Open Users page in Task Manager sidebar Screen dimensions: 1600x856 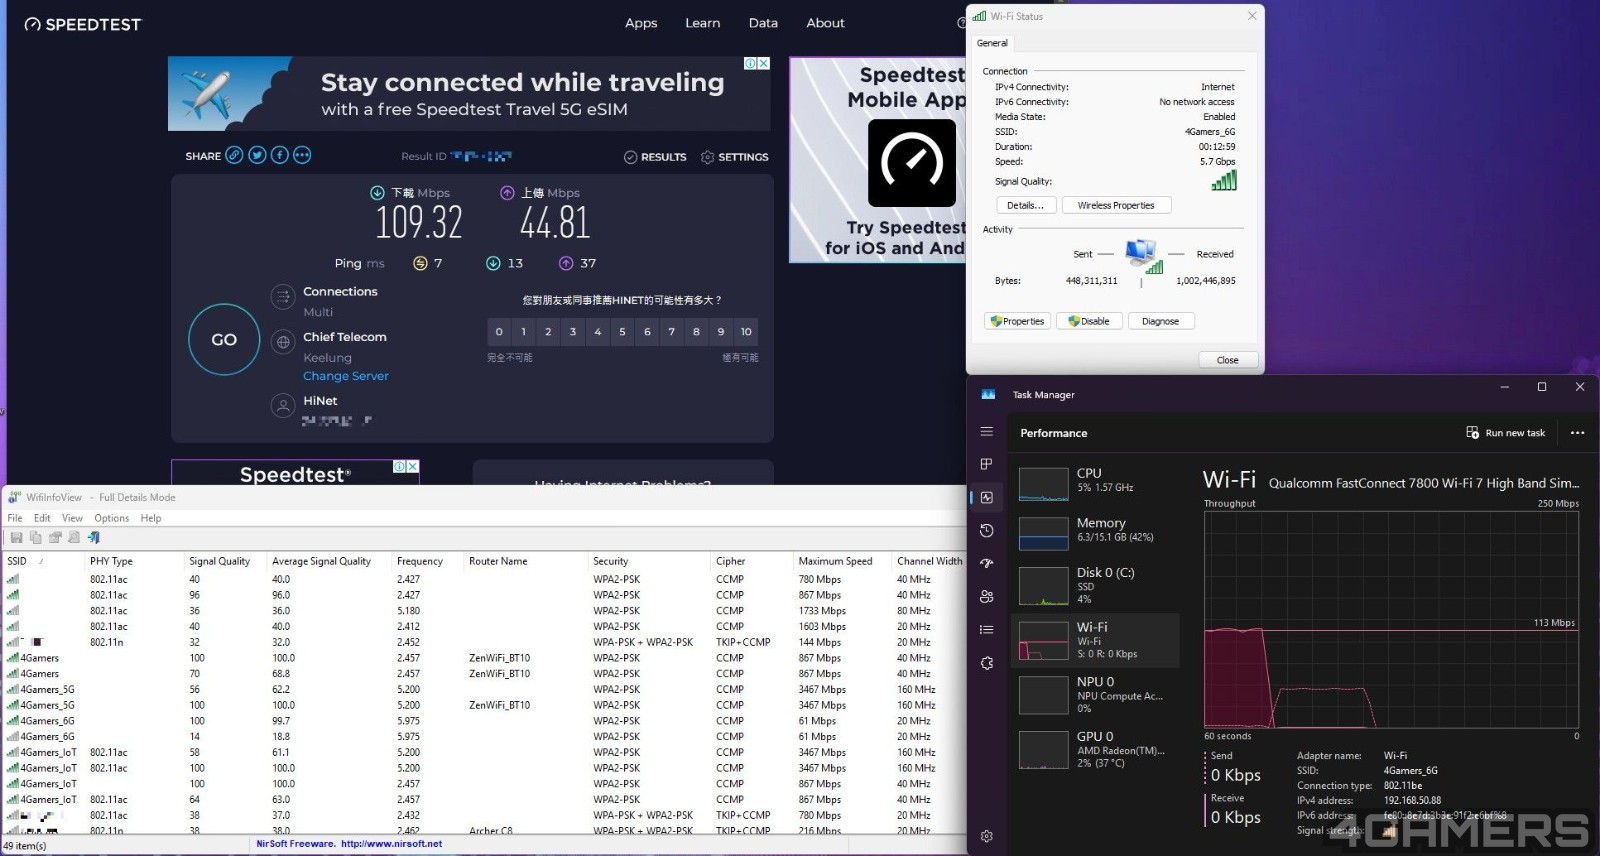coord(987,596)
